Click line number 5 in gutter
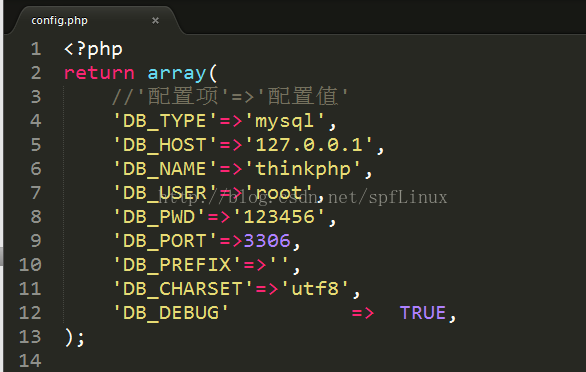 pyautogui.click(x=36, y=145)
